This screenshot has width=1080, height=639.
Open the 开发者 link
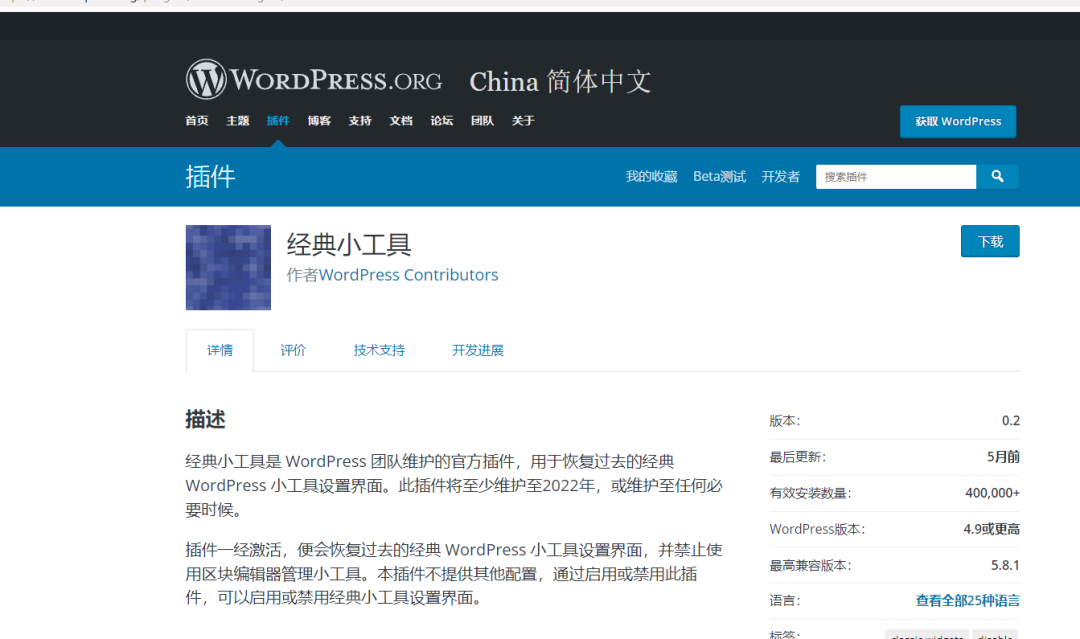[x=780, y=177]
